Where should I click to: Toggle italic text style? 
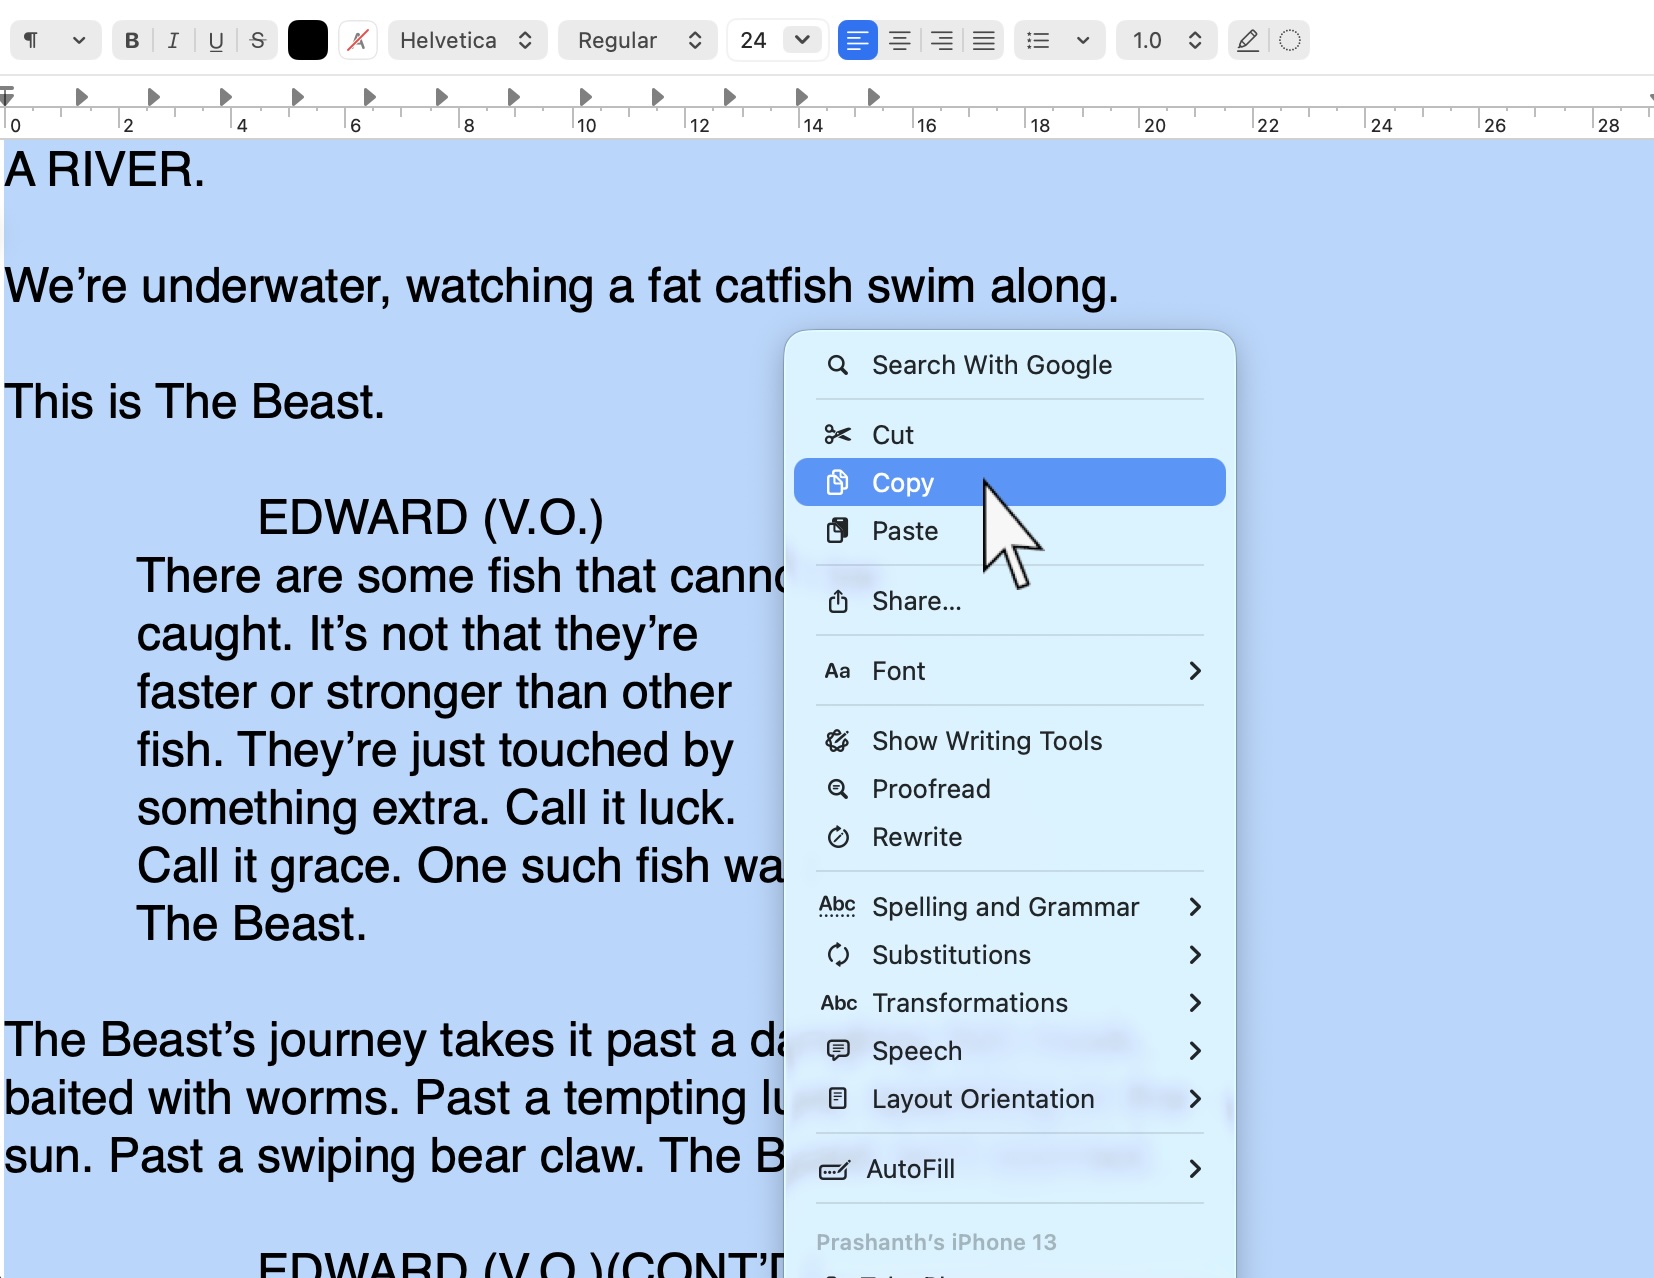(x=173, y=41)
